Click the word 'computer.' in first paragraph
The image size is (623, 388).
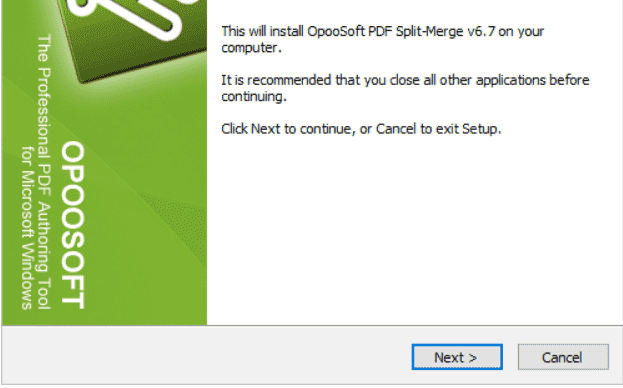pyautogui.click(x=252, y=48)
